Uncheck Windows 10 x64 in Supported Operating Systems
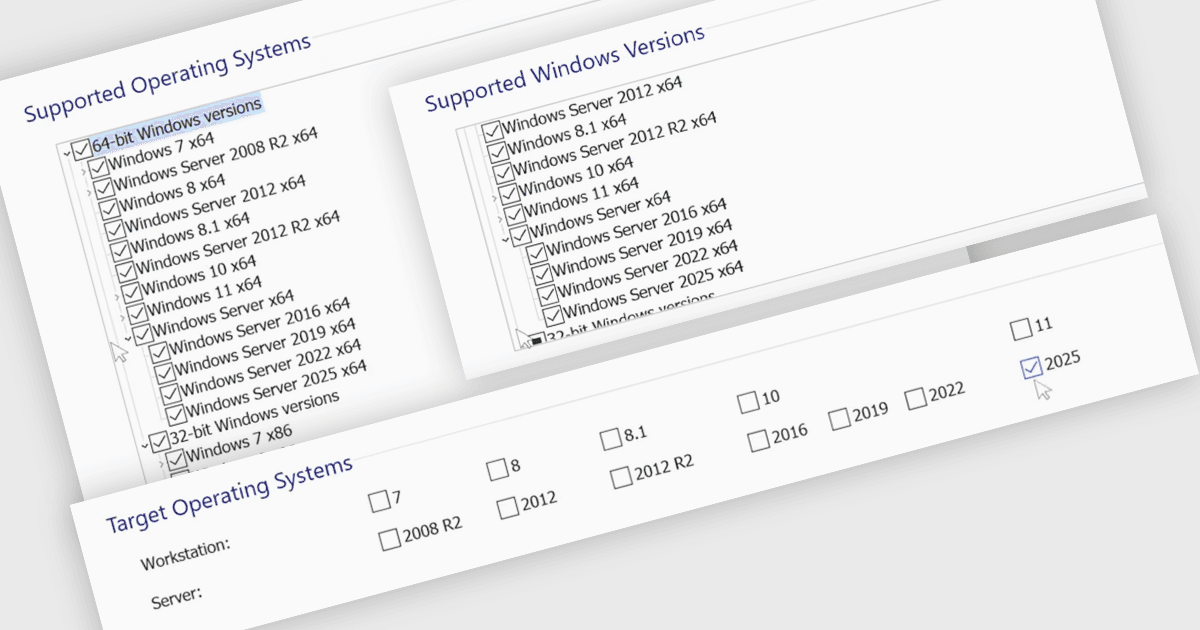This screenshot has width=1200, height=630. pos(131,291)
